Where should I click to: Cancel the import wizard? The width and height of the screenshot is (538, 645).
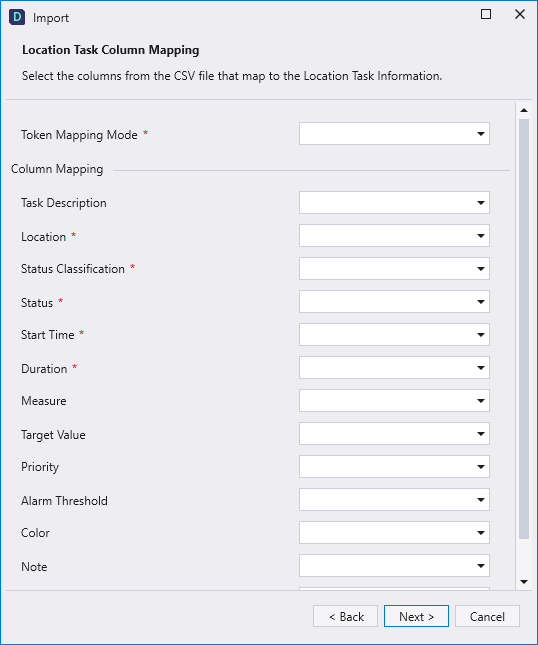(x=487, y=616)
